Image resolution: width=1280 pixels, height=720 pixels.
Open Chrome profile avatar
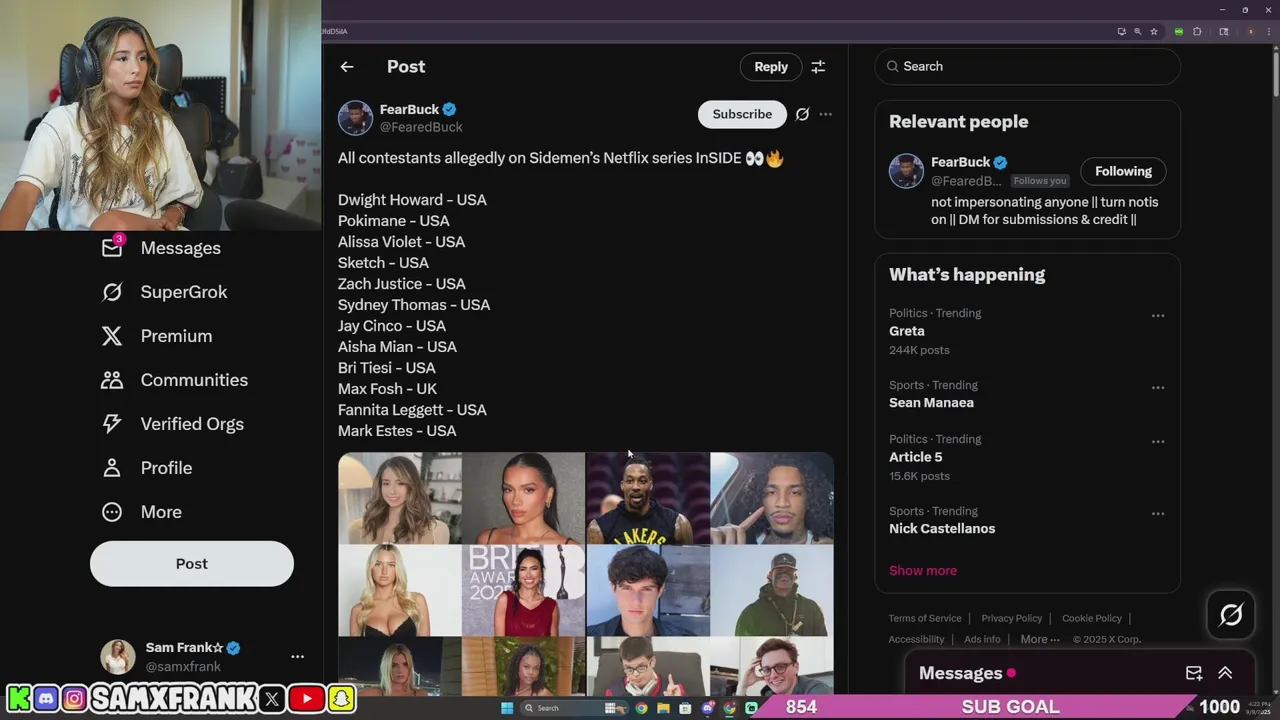pyautogui.click(x=1251, y=32)
